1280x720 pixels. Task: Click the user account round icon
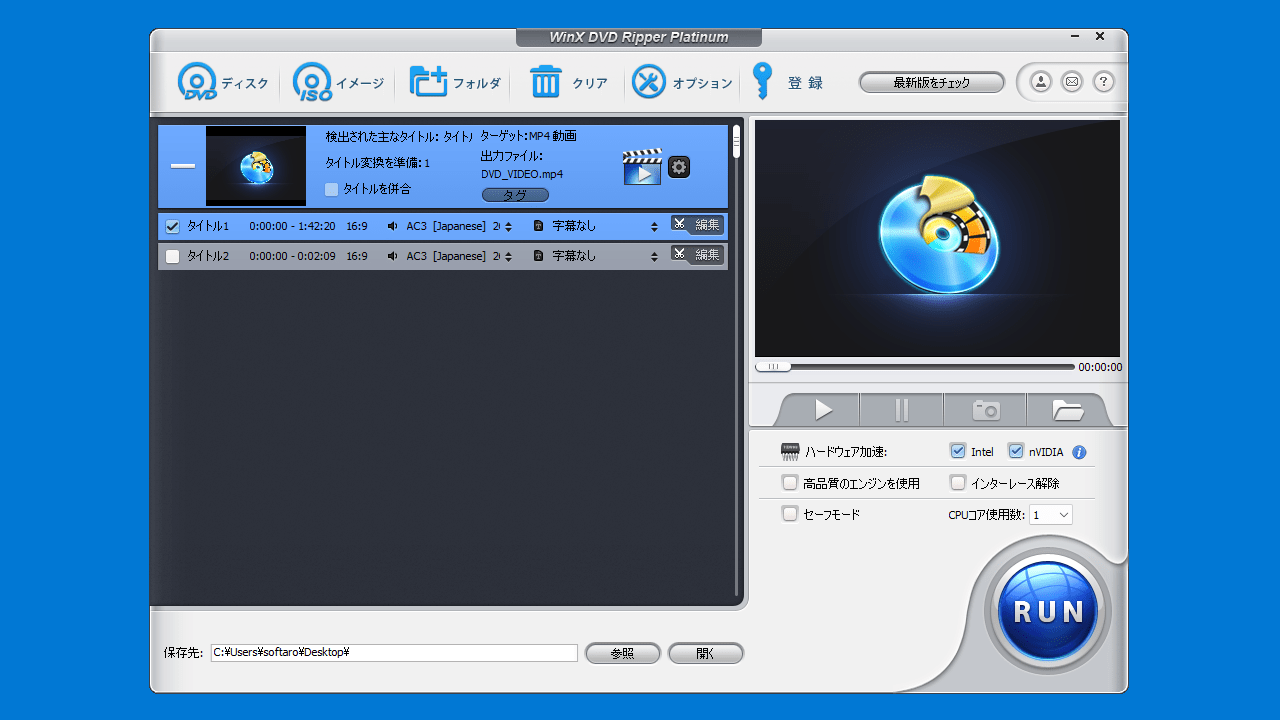coord(1040,82)
